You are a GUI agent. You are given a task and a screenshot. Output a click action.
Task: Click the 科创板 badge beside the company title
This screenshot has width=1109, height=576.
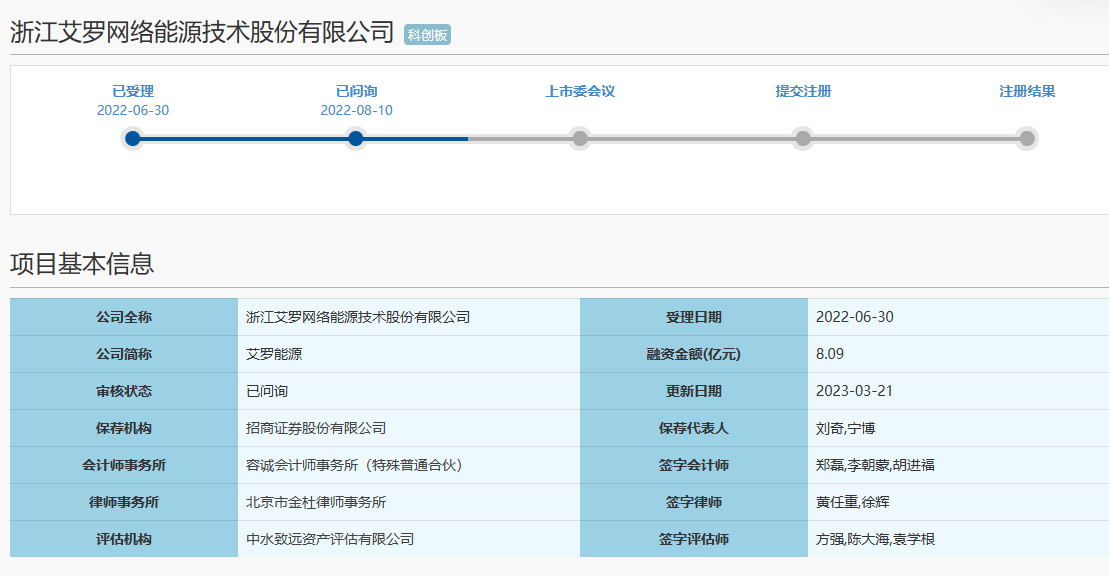[x=427, y=35]
